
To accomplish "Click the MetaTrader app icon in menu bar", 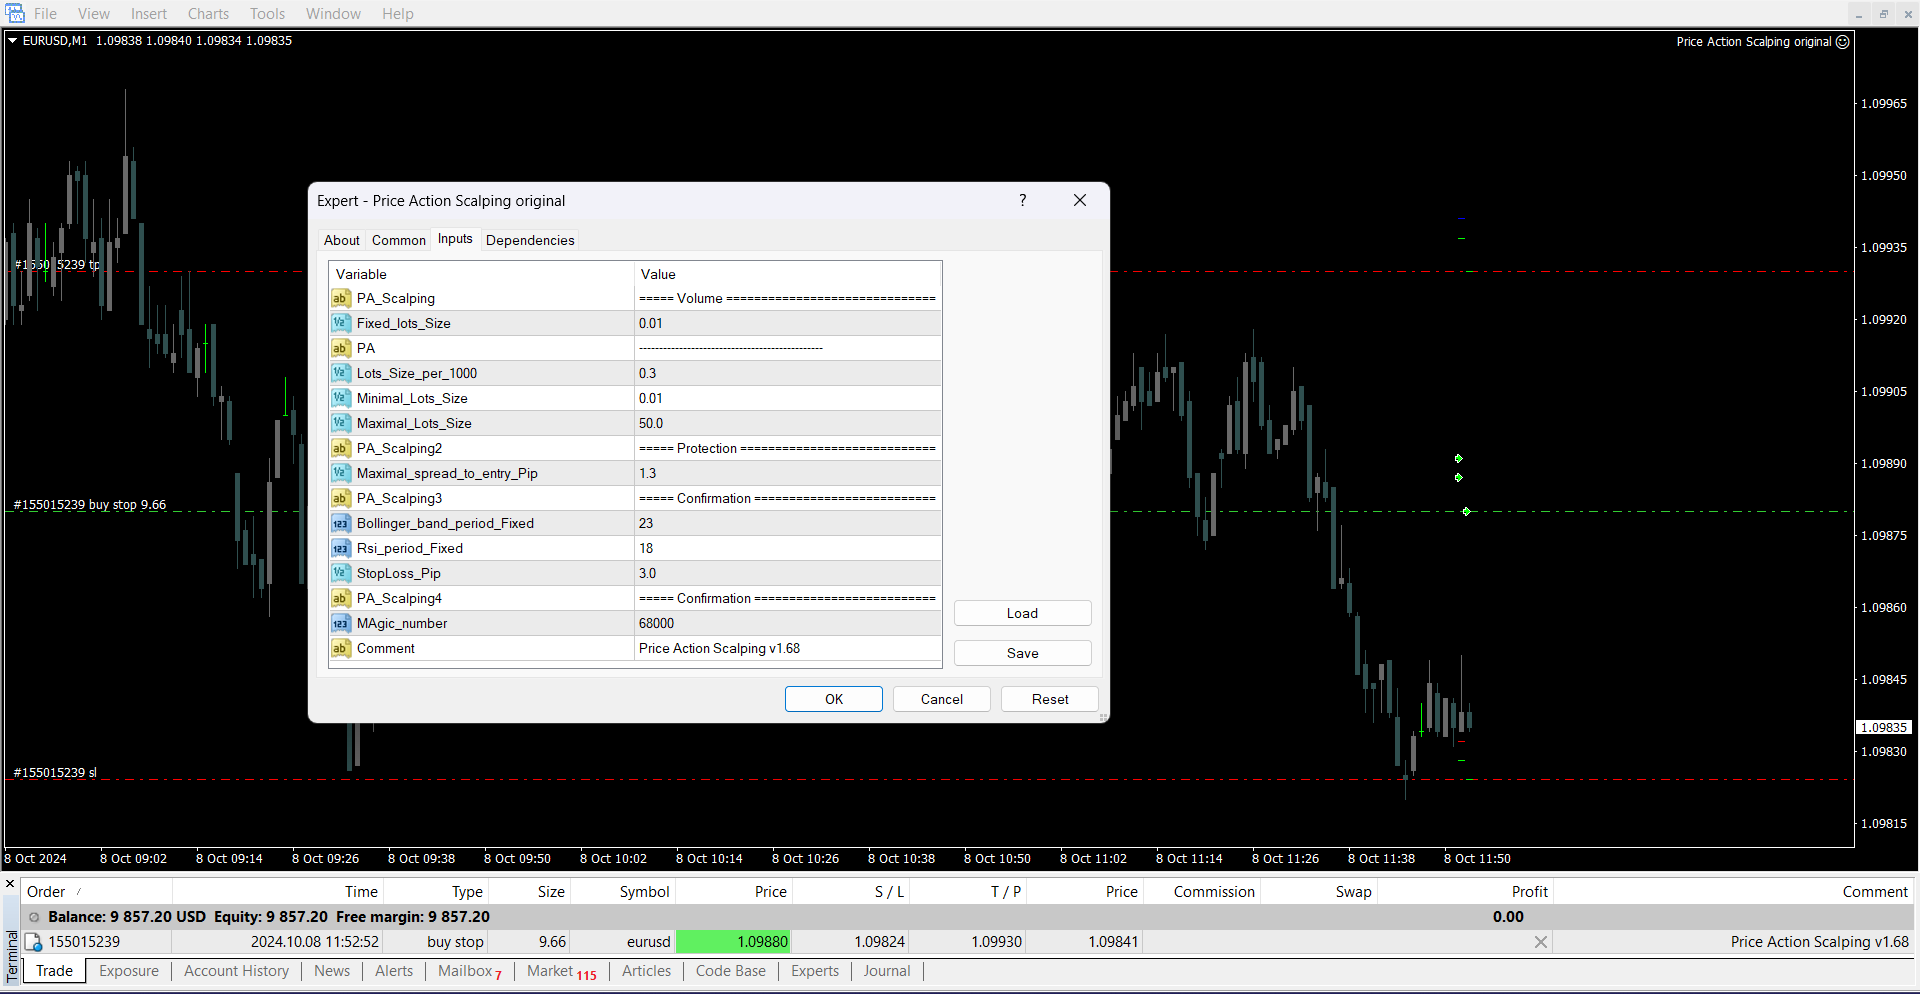I will (x=15, y=13).
